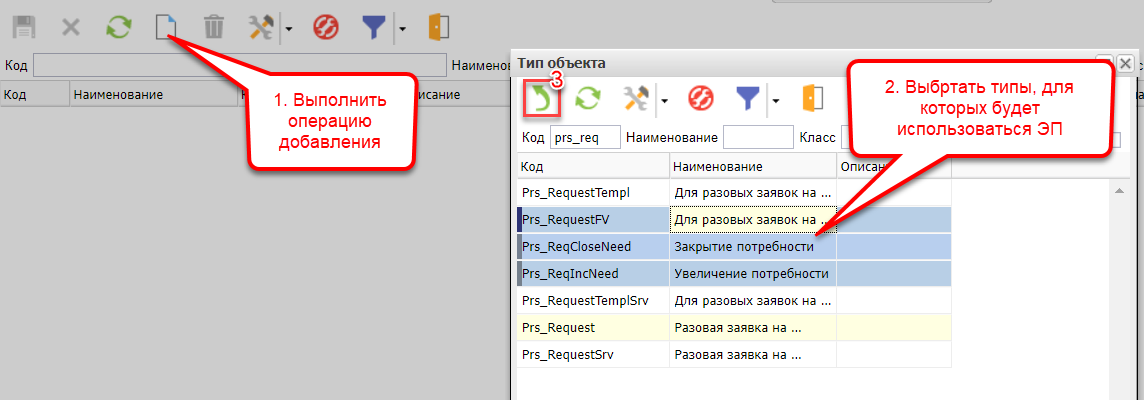Select the Prs_ReqCloseNeed row
Image resolution: width=1144 pixels, height=400 pixels.
click(x=592, y=246)
